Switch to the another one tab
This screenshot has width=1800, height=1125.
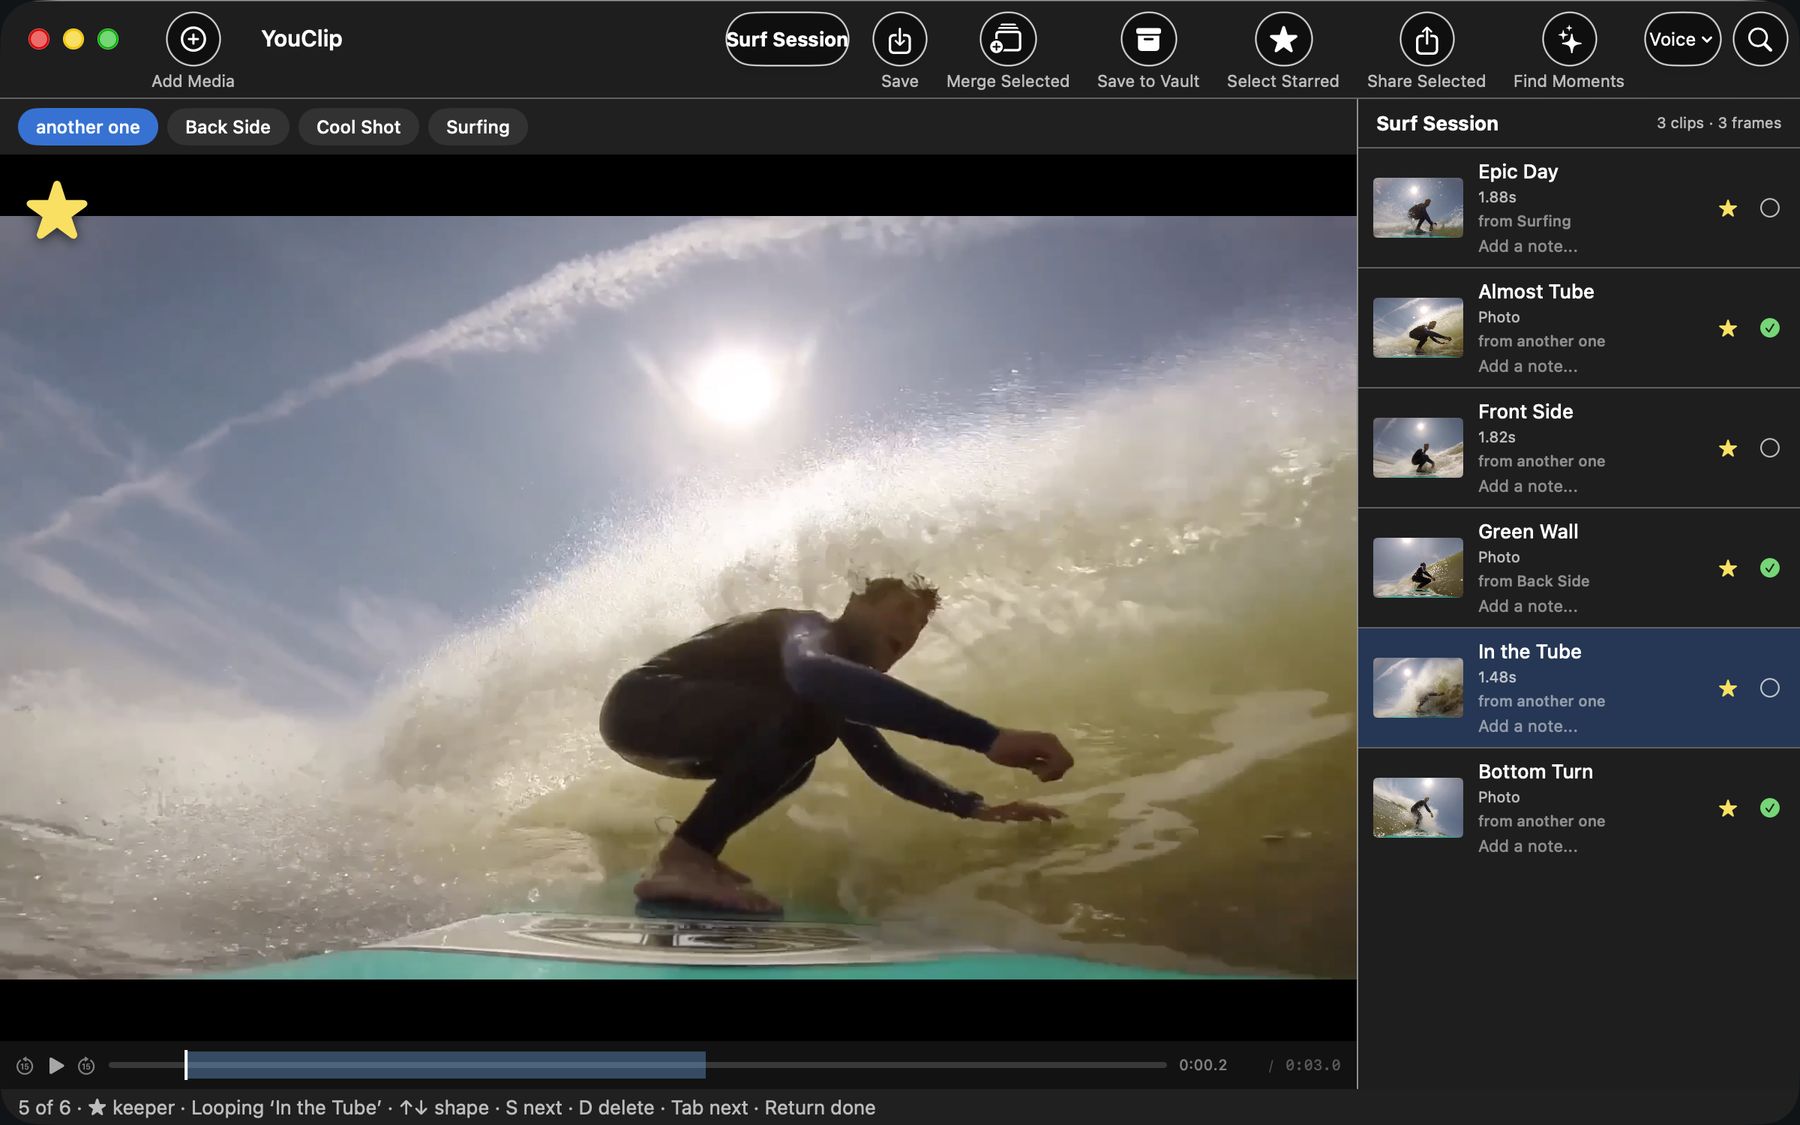[88, 127]
